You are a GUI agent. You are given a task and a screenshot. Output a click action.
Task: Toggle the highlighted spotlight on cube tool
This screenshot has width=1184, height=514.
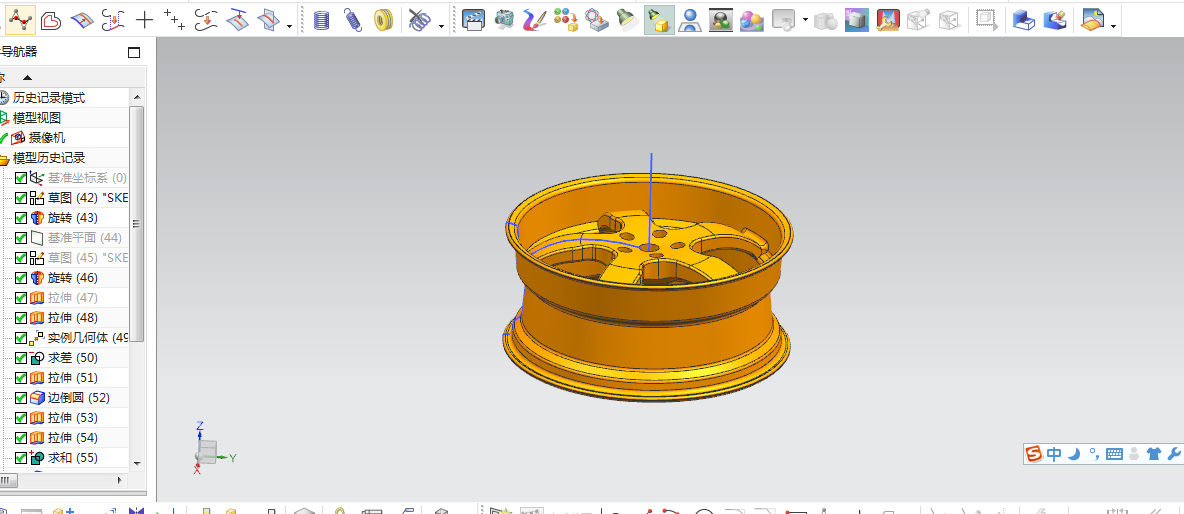click(x=659, y=20)
